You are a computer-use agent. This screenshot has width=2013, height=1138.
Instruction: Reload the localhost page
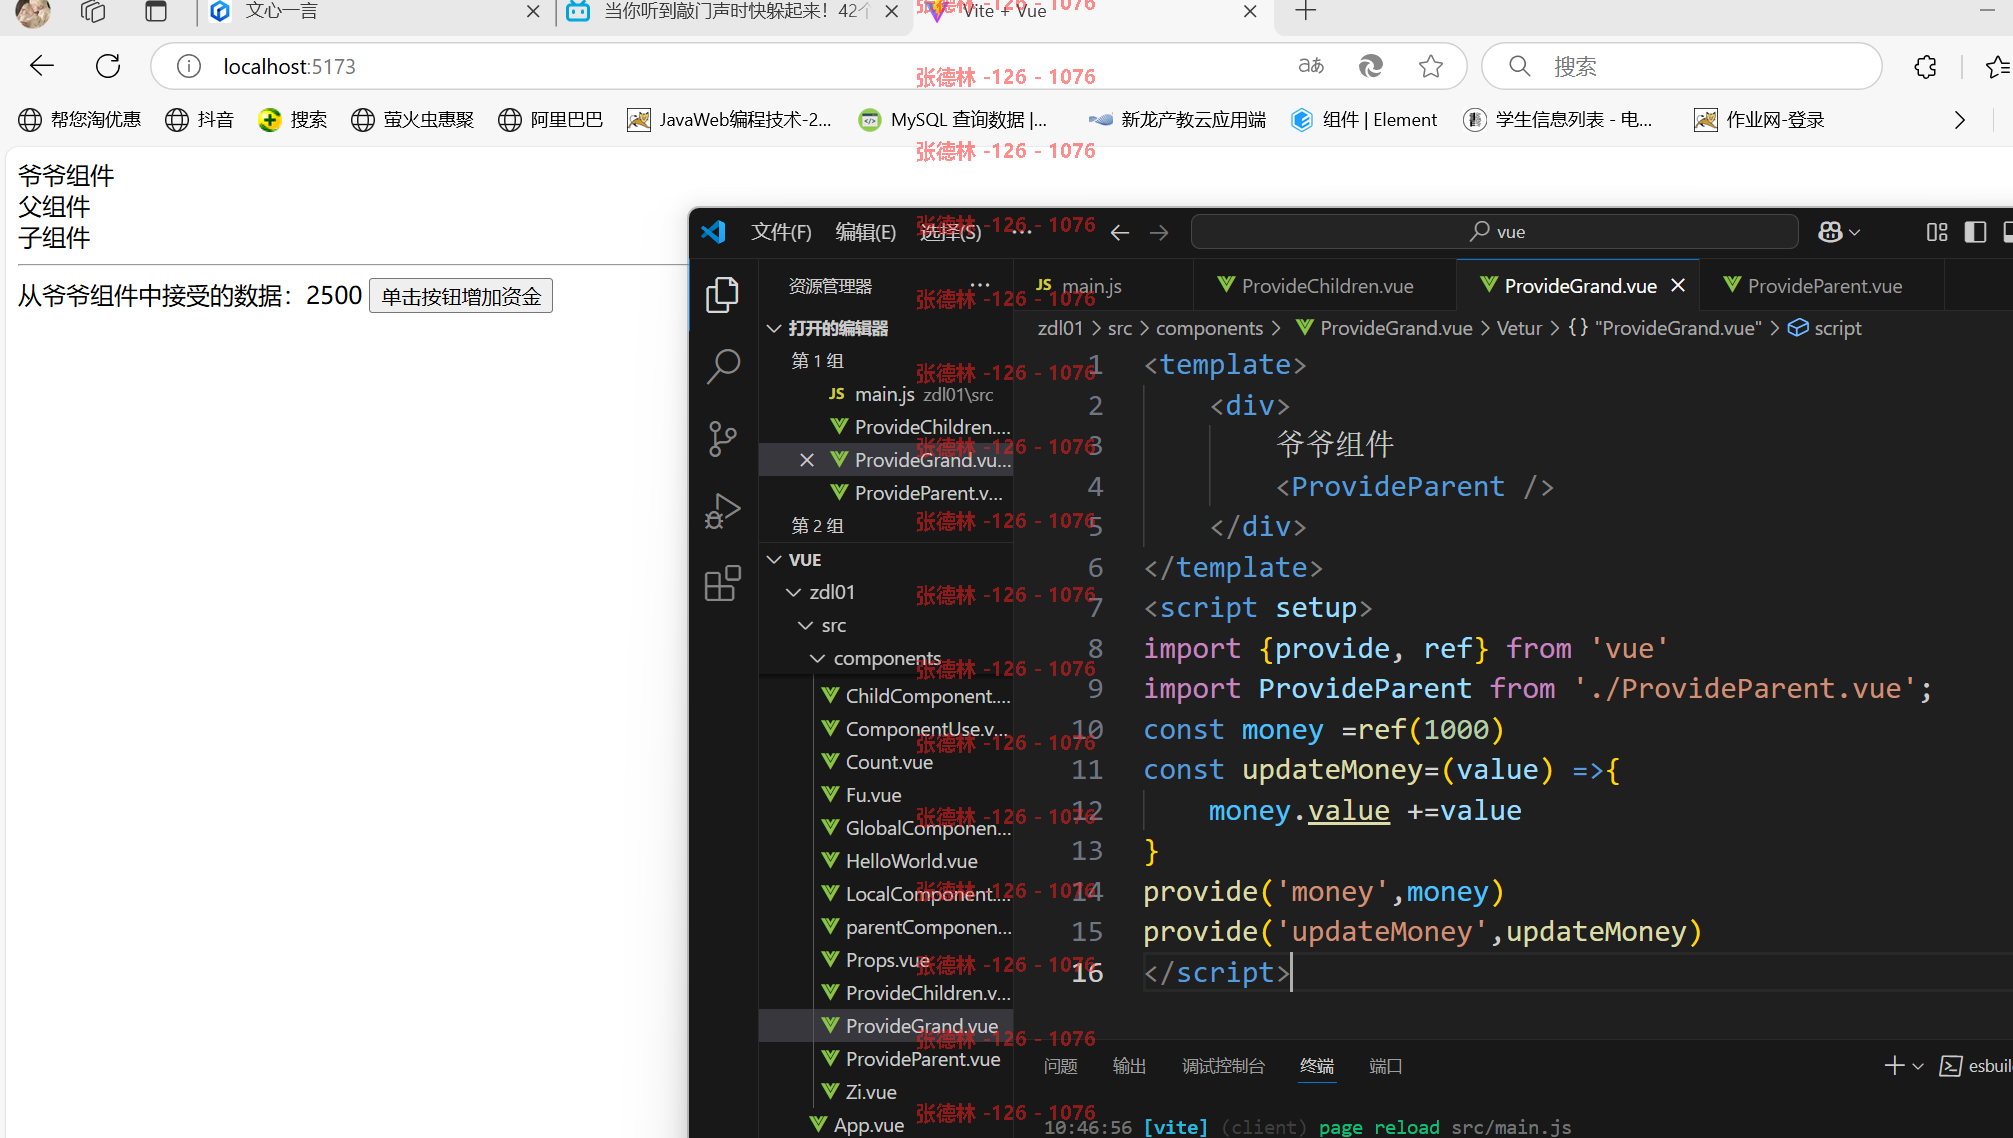pyautogui.click(x=108, y=66)
